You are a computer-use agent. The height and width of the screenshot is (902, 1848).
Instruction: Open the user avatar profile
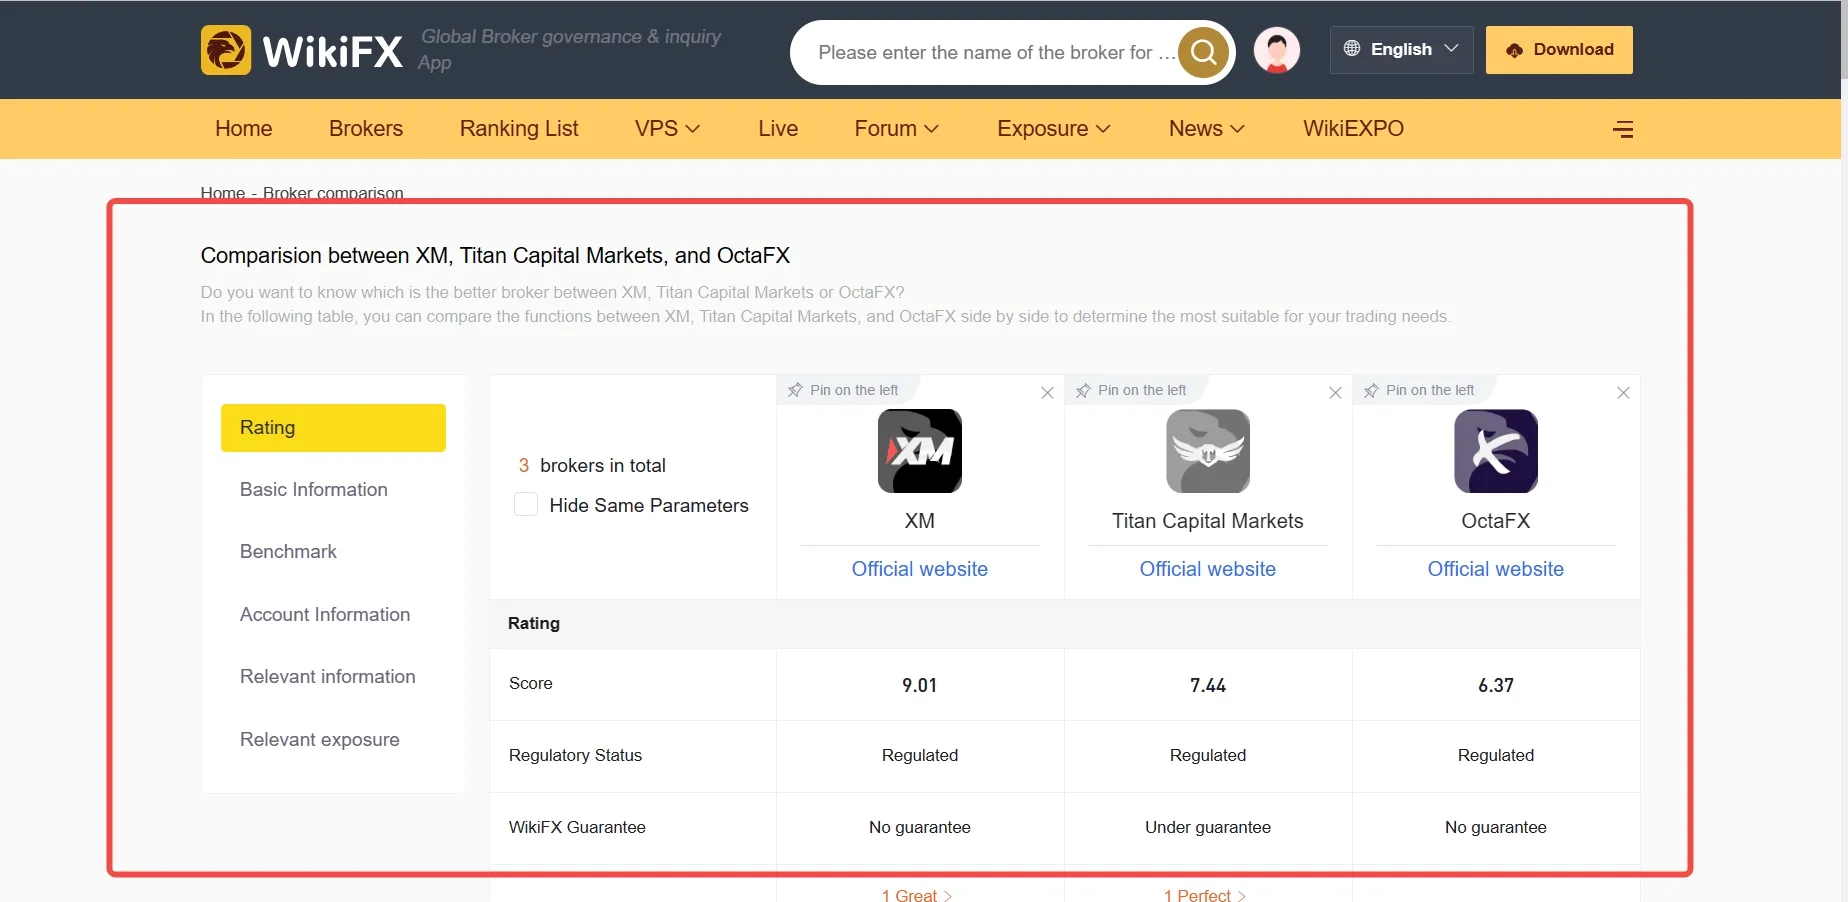[1277, 50]
